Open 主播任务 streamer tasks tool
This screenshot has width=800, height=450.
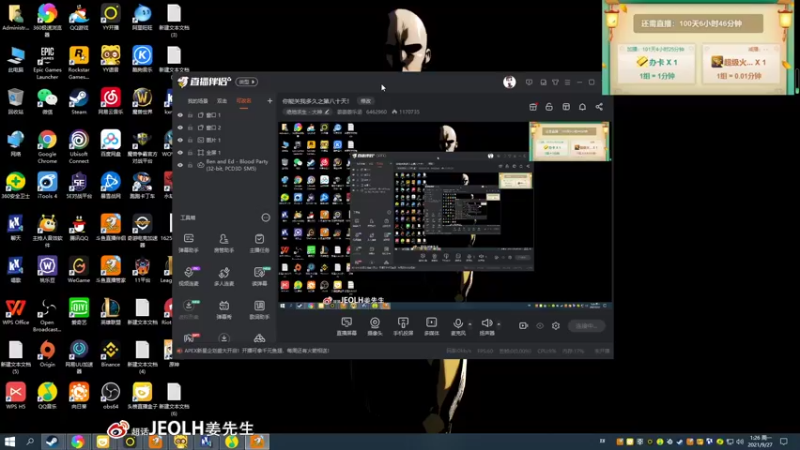(x=259, y=243)
